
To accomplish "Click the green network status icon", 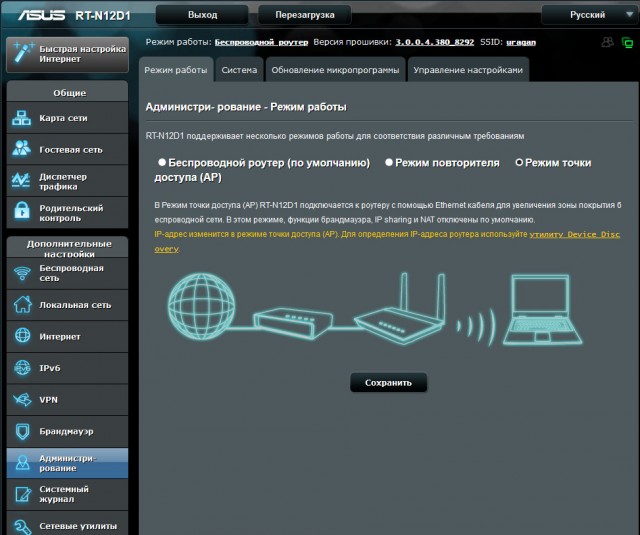I will tap(627, 42).
